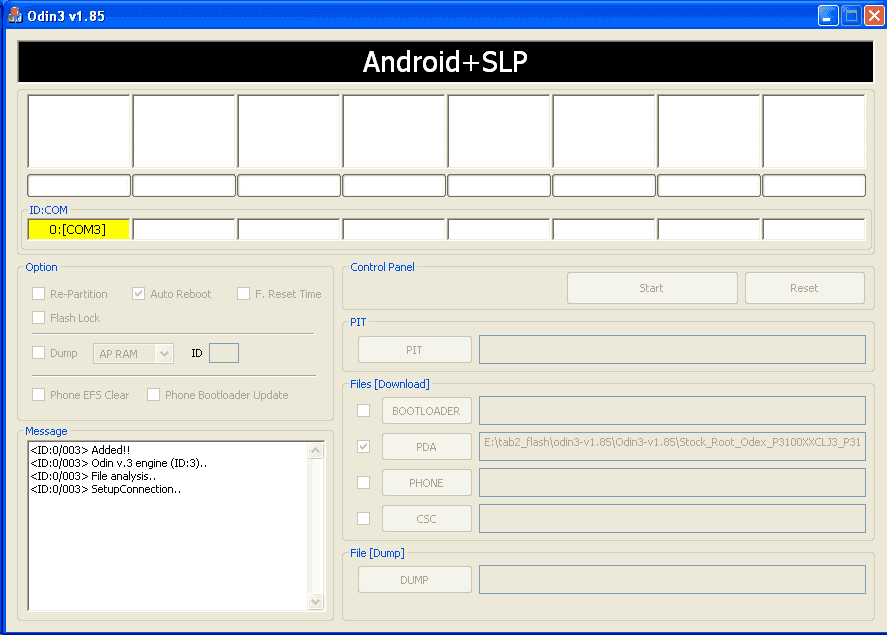This screenshot has width=887, height=635.
Task: Open the AP RAM dump dropdown
Action: pyautogui.click(x=164, y=354)
